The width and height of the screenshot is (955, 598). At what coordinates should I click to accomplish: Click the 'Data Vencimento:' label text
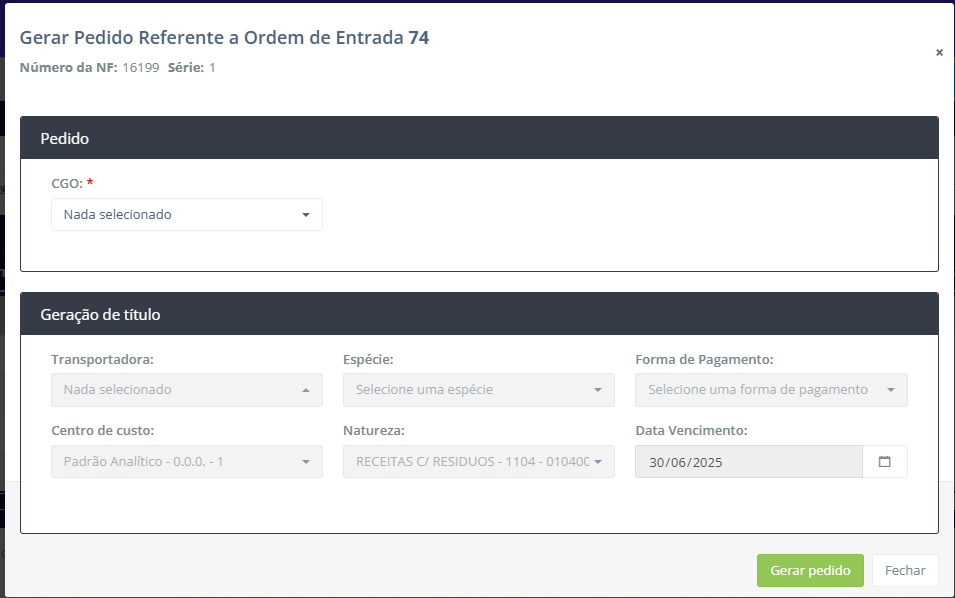[691, 431]
